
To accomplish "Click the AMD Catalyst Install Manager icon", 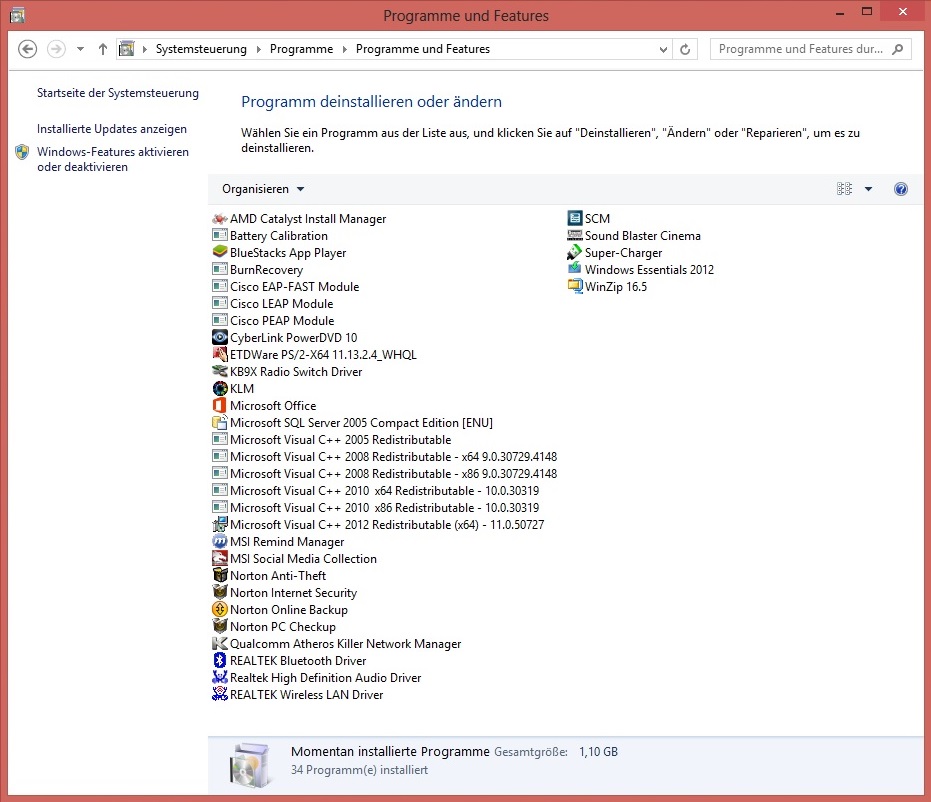I will pyautogui.click(x=220, y=218).
